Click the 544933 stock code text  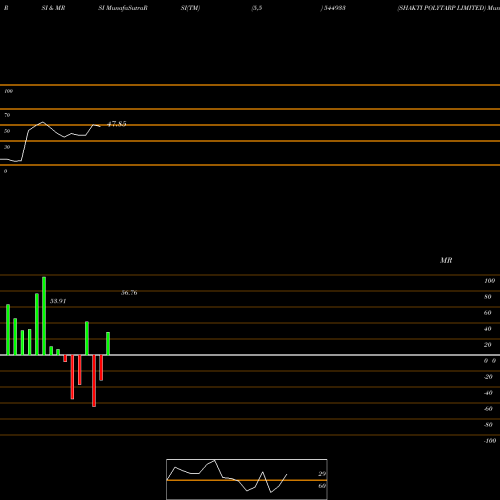click(334, 8)
